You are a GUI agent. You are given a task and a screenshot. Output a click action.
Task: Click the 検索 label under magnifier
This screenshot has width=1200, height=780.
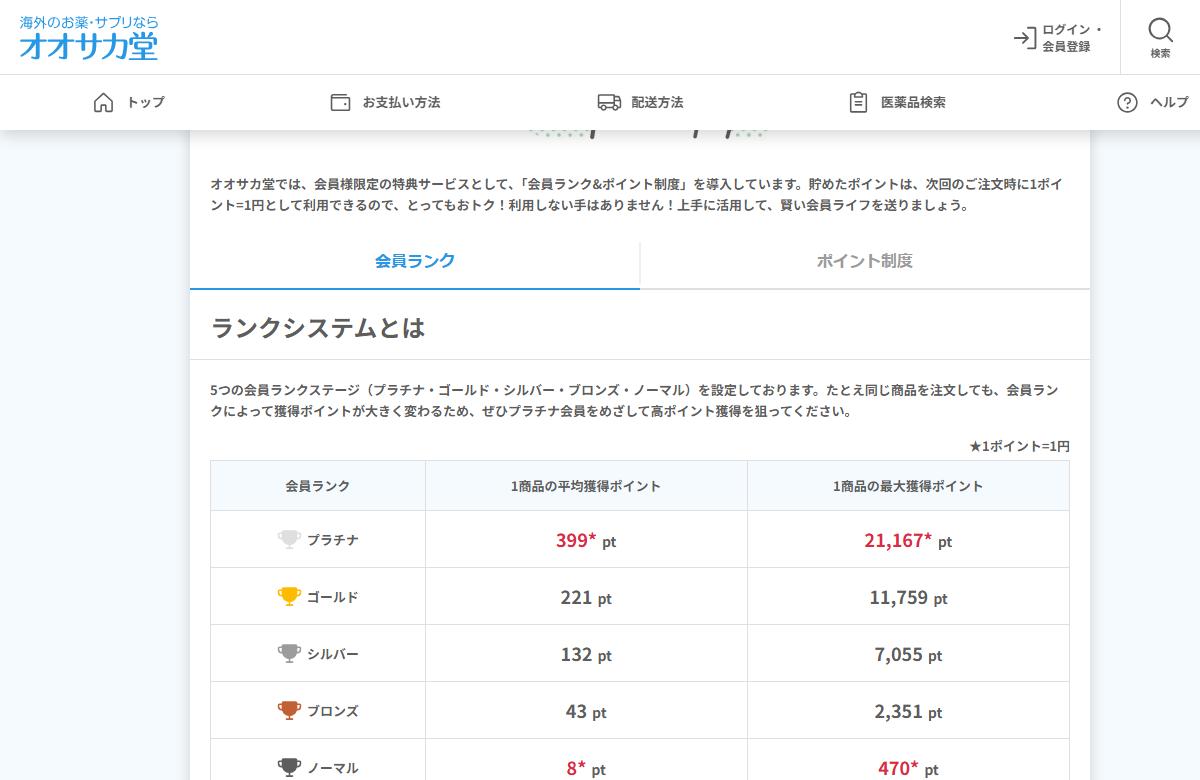click(1160, 53)
